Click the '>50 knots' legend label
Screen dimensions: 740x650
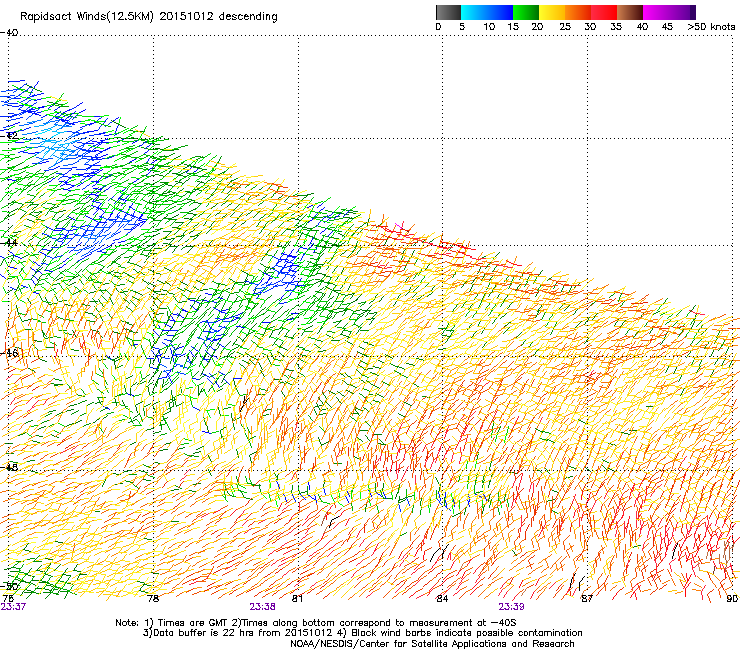tap(711, 27)
